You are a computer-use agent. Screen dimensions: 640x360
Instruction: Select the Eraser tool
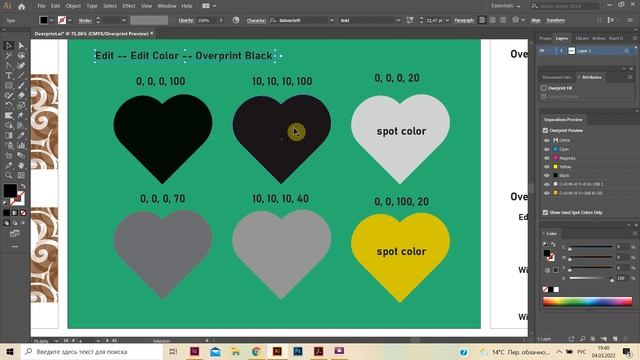click(21, 95)
